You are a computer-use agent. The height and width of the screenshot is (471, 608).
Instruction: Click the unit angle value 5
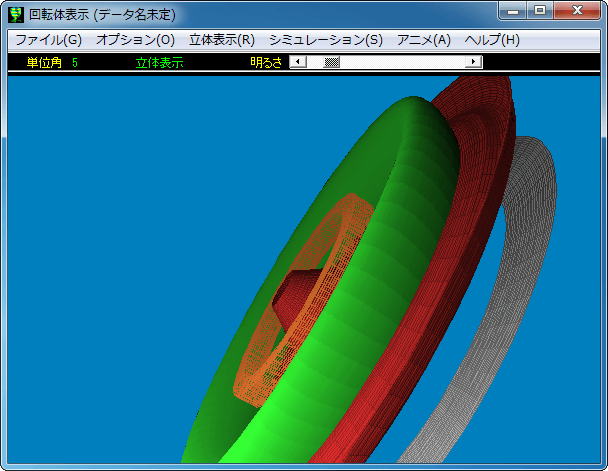[75, 62]
